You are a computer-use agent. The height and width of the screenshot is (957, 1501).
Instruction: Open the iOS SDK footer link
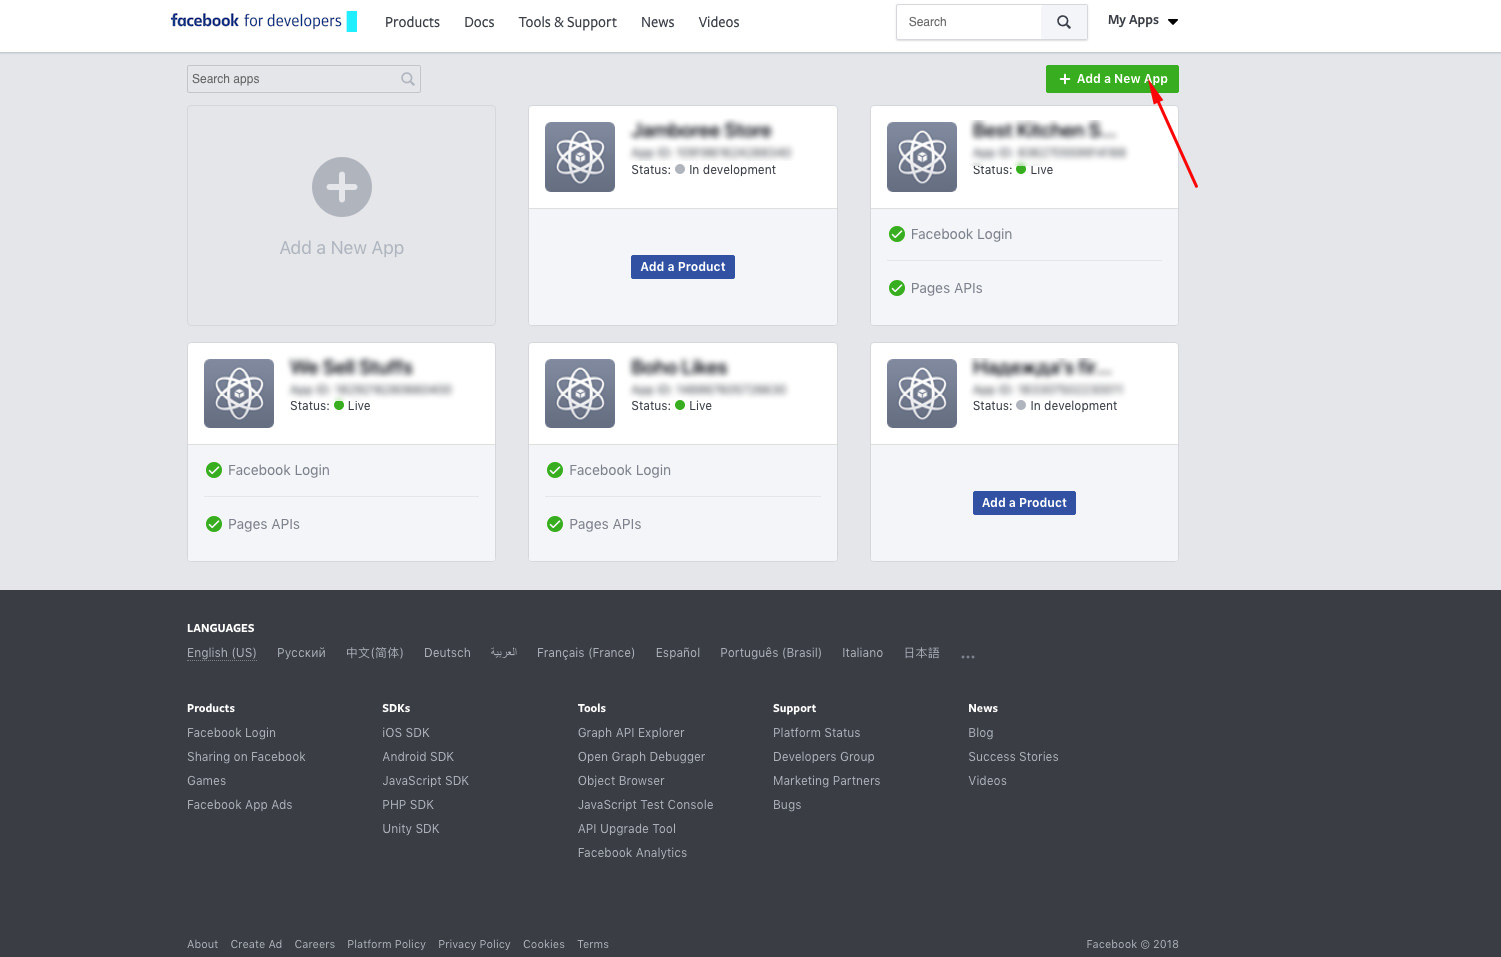point(406,733)
